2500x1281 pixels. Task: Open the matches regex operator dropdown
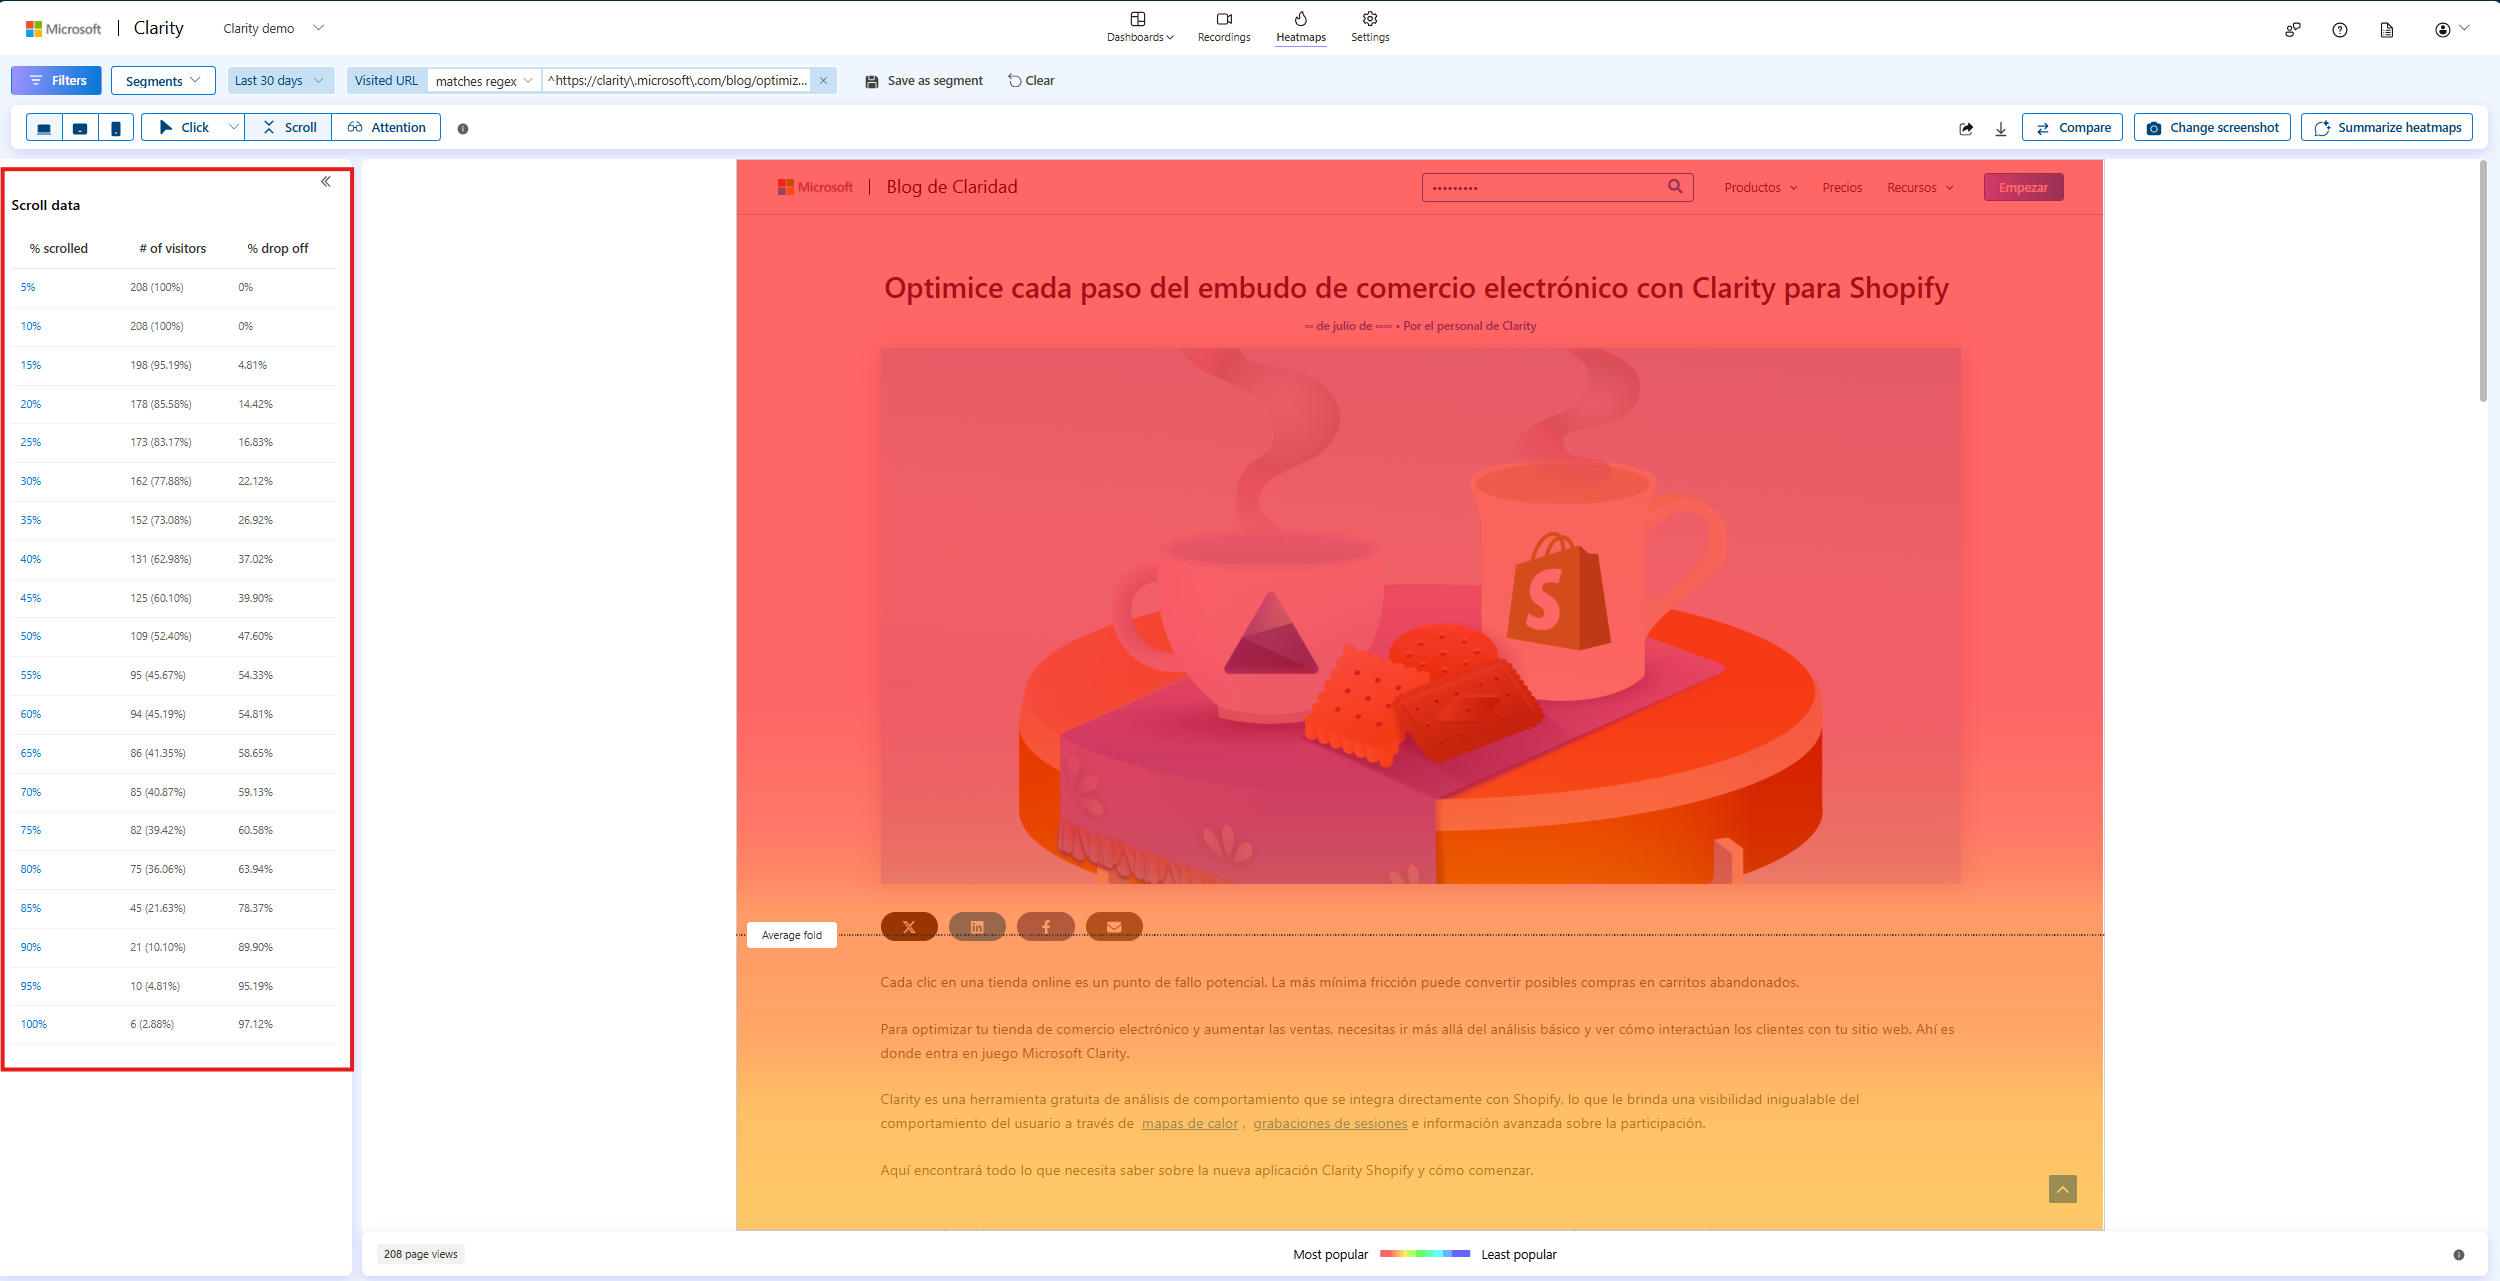[x=484, y=81]
